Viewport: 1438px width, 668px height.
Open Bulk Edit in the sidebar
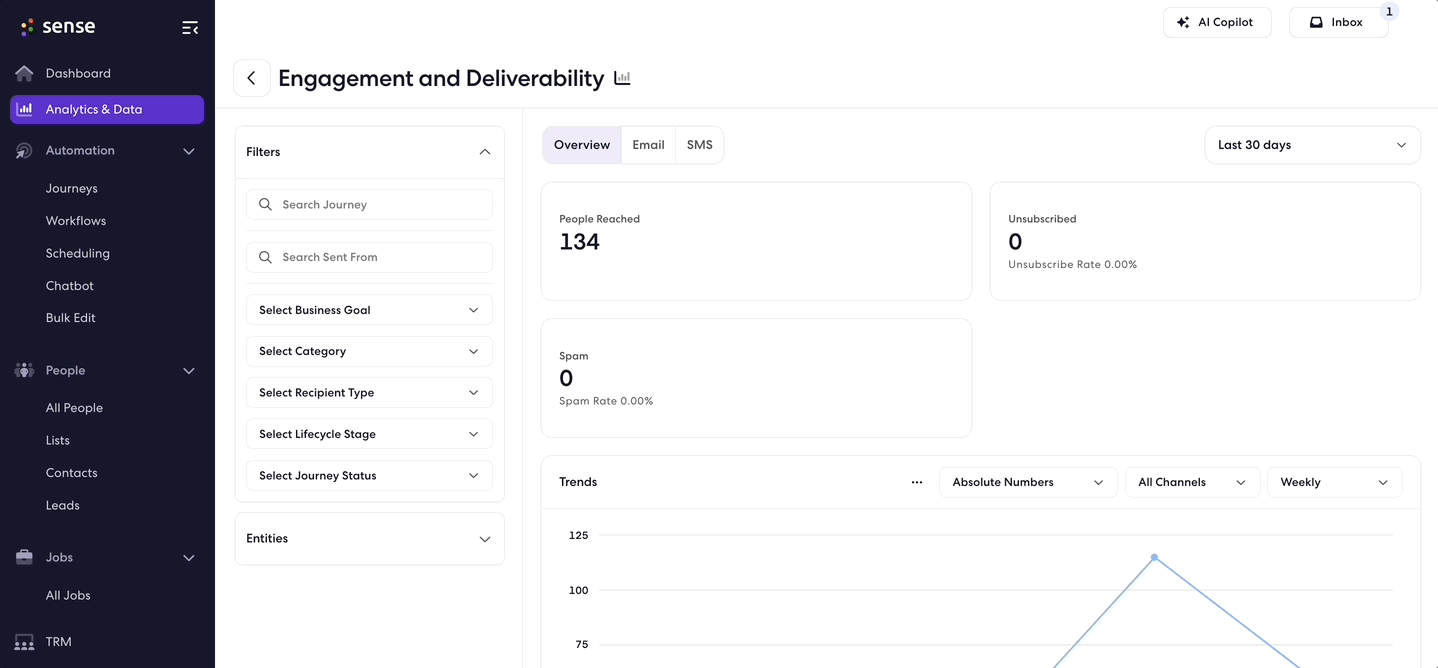tap(71, 318)
